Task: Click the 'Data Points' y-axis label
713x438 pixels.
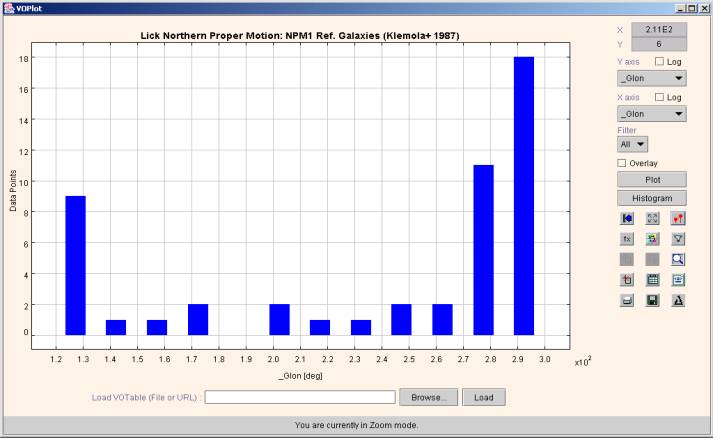Action: pos(13,191)
